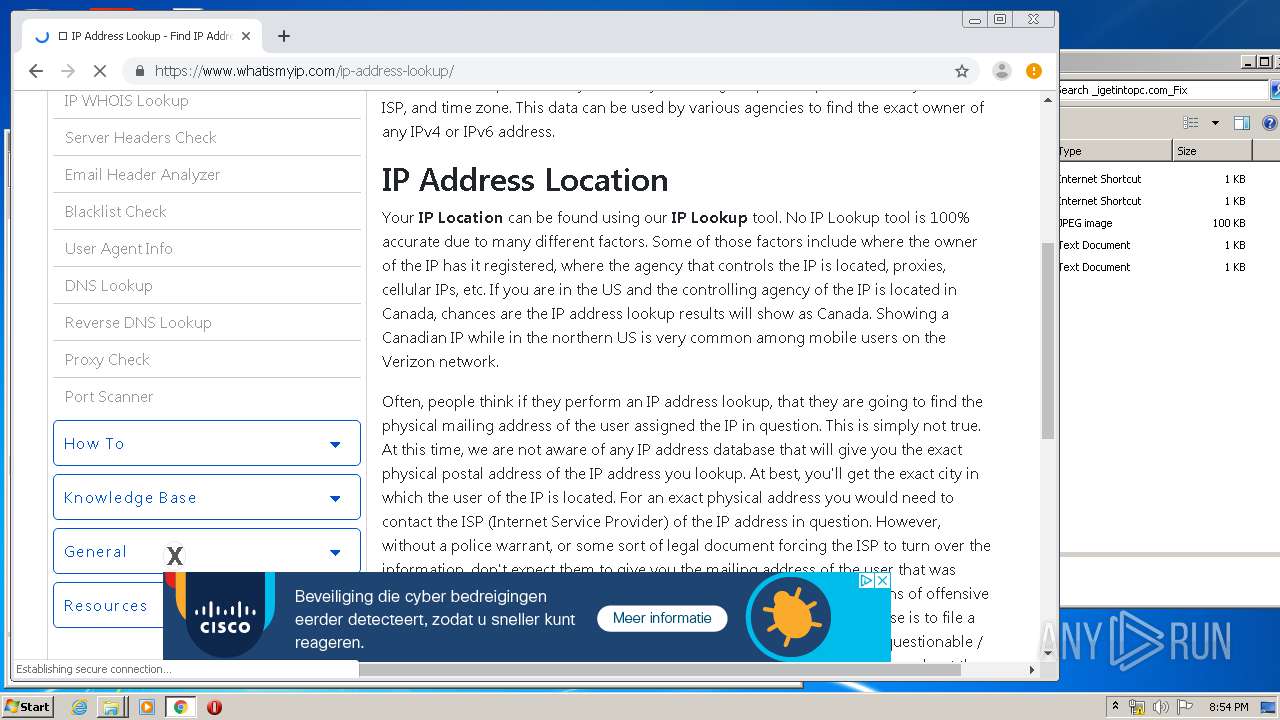This screenshot has height=720, width=1280.
Task: Click the IP Address Location heading
Action: click(x=525, y=180)
